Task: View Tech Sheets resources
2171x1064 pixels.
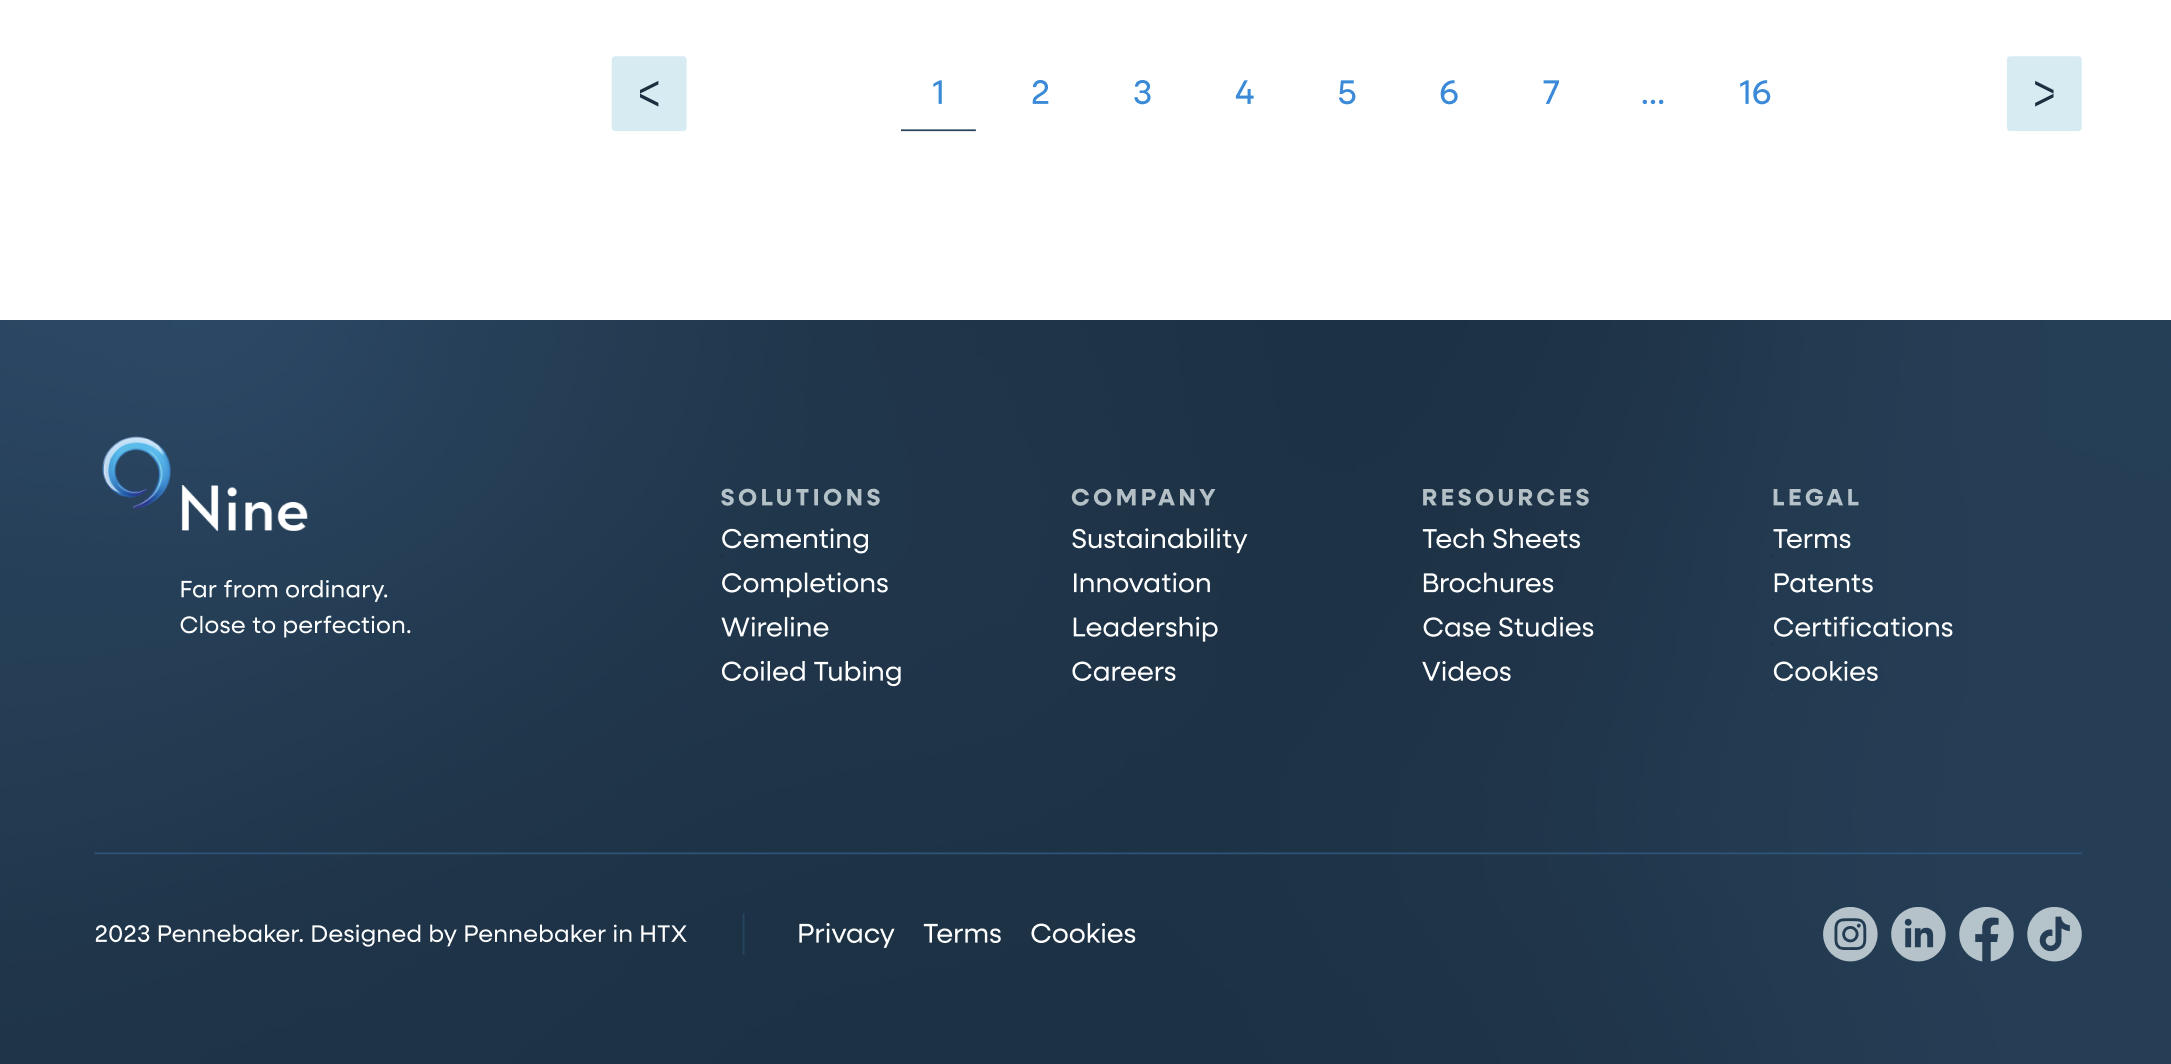Action: click(x=1500, y=539)
